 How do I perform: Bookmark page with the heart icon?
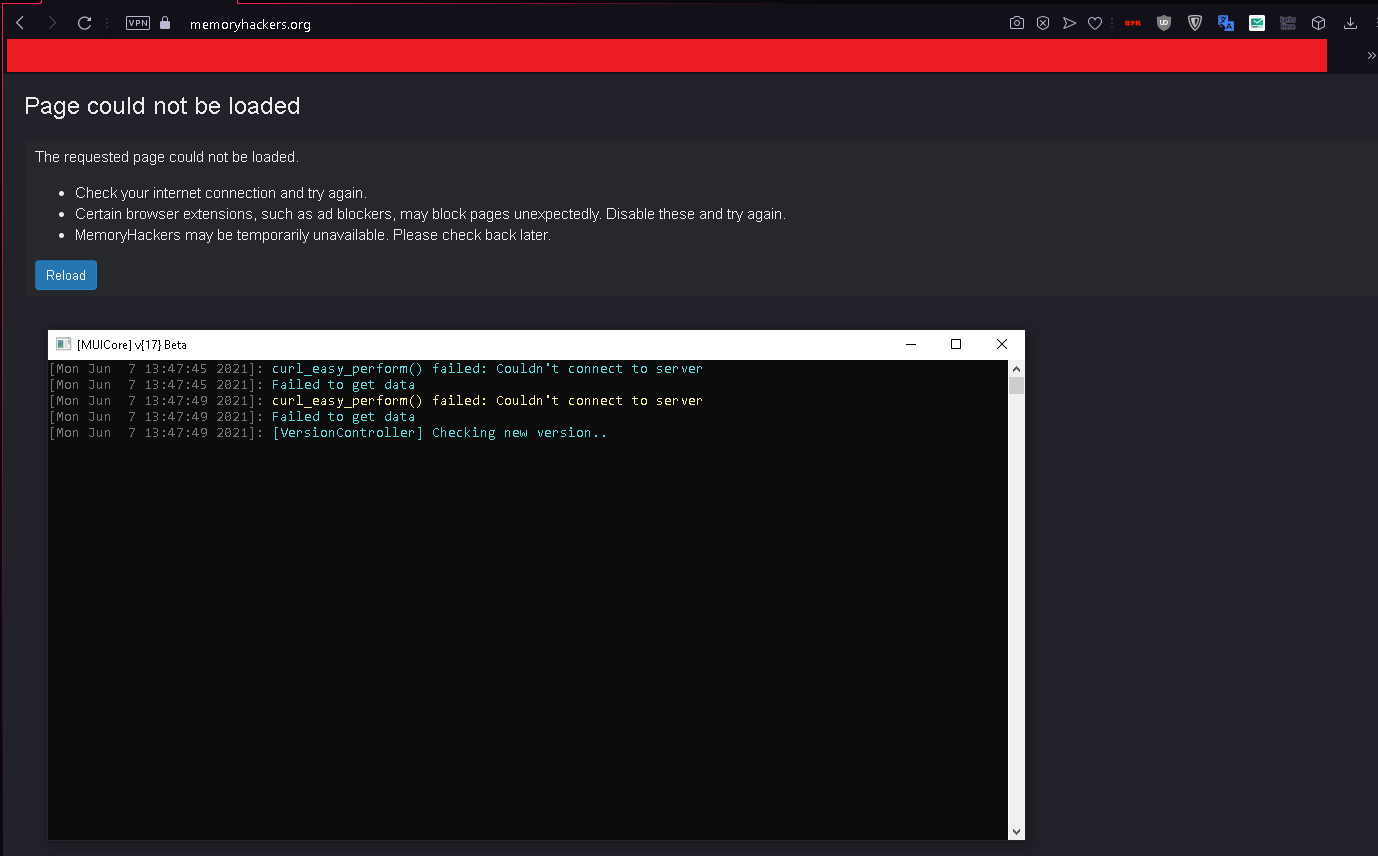coord(1095,23)
